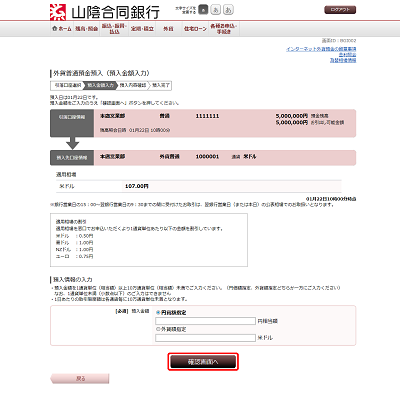Open the internet foreign currency deposit notice link
Viewport: 400px width, 396px height.
(321, 49)
